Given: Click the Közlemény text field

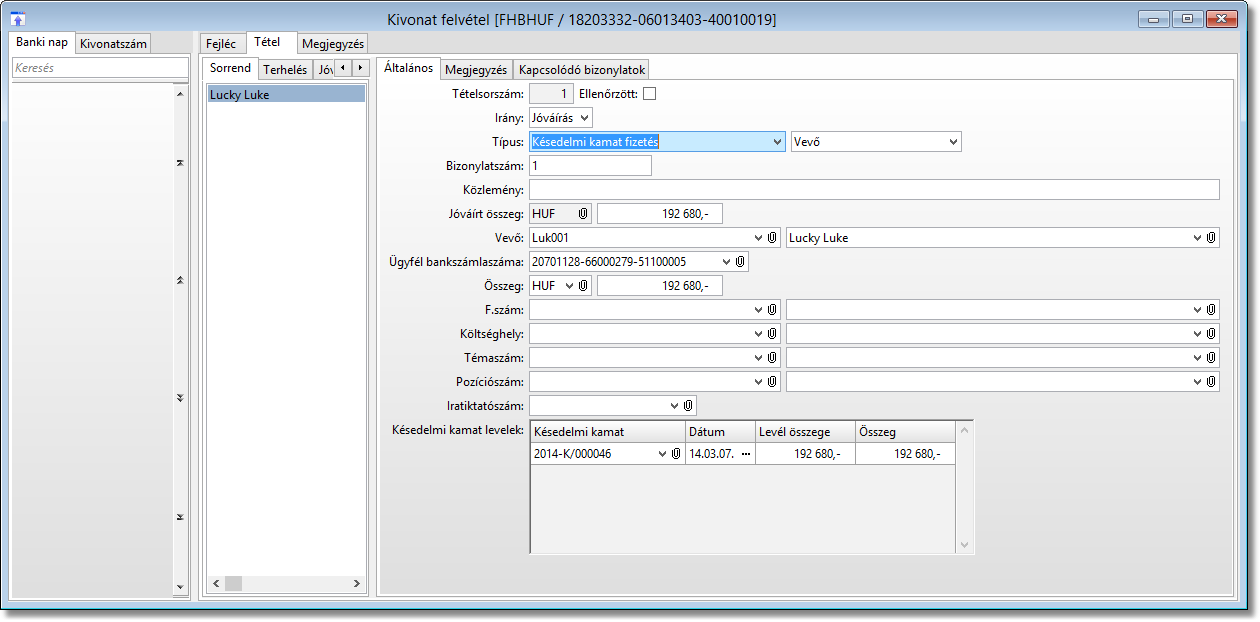Looking at the screenshot, I should tap(874, 190).
